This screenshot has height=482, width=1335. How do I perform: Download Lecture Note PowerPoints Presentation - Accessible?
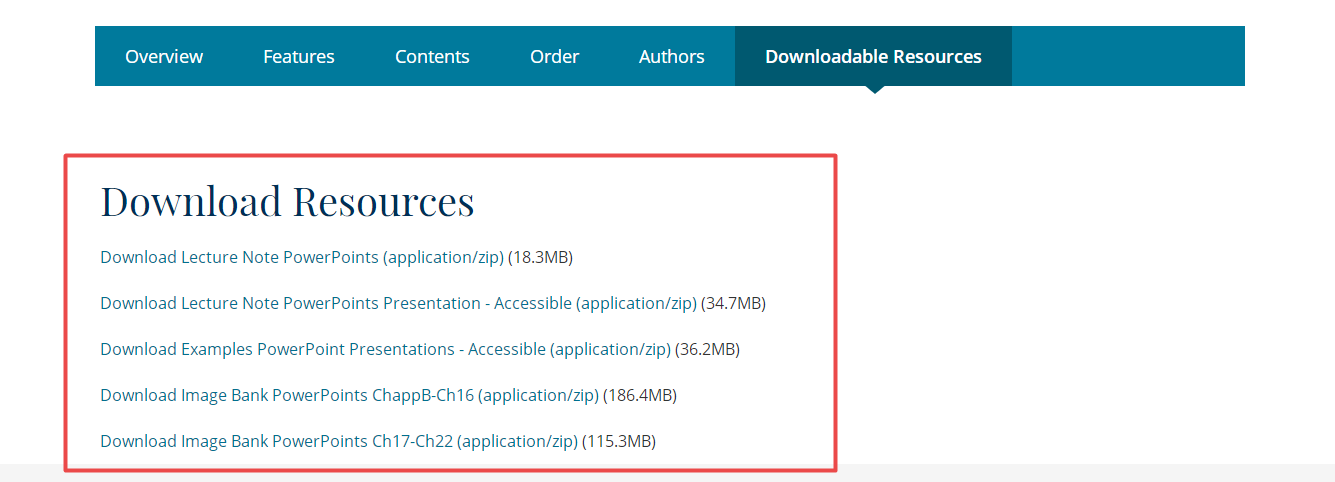[x=398, y=303]
